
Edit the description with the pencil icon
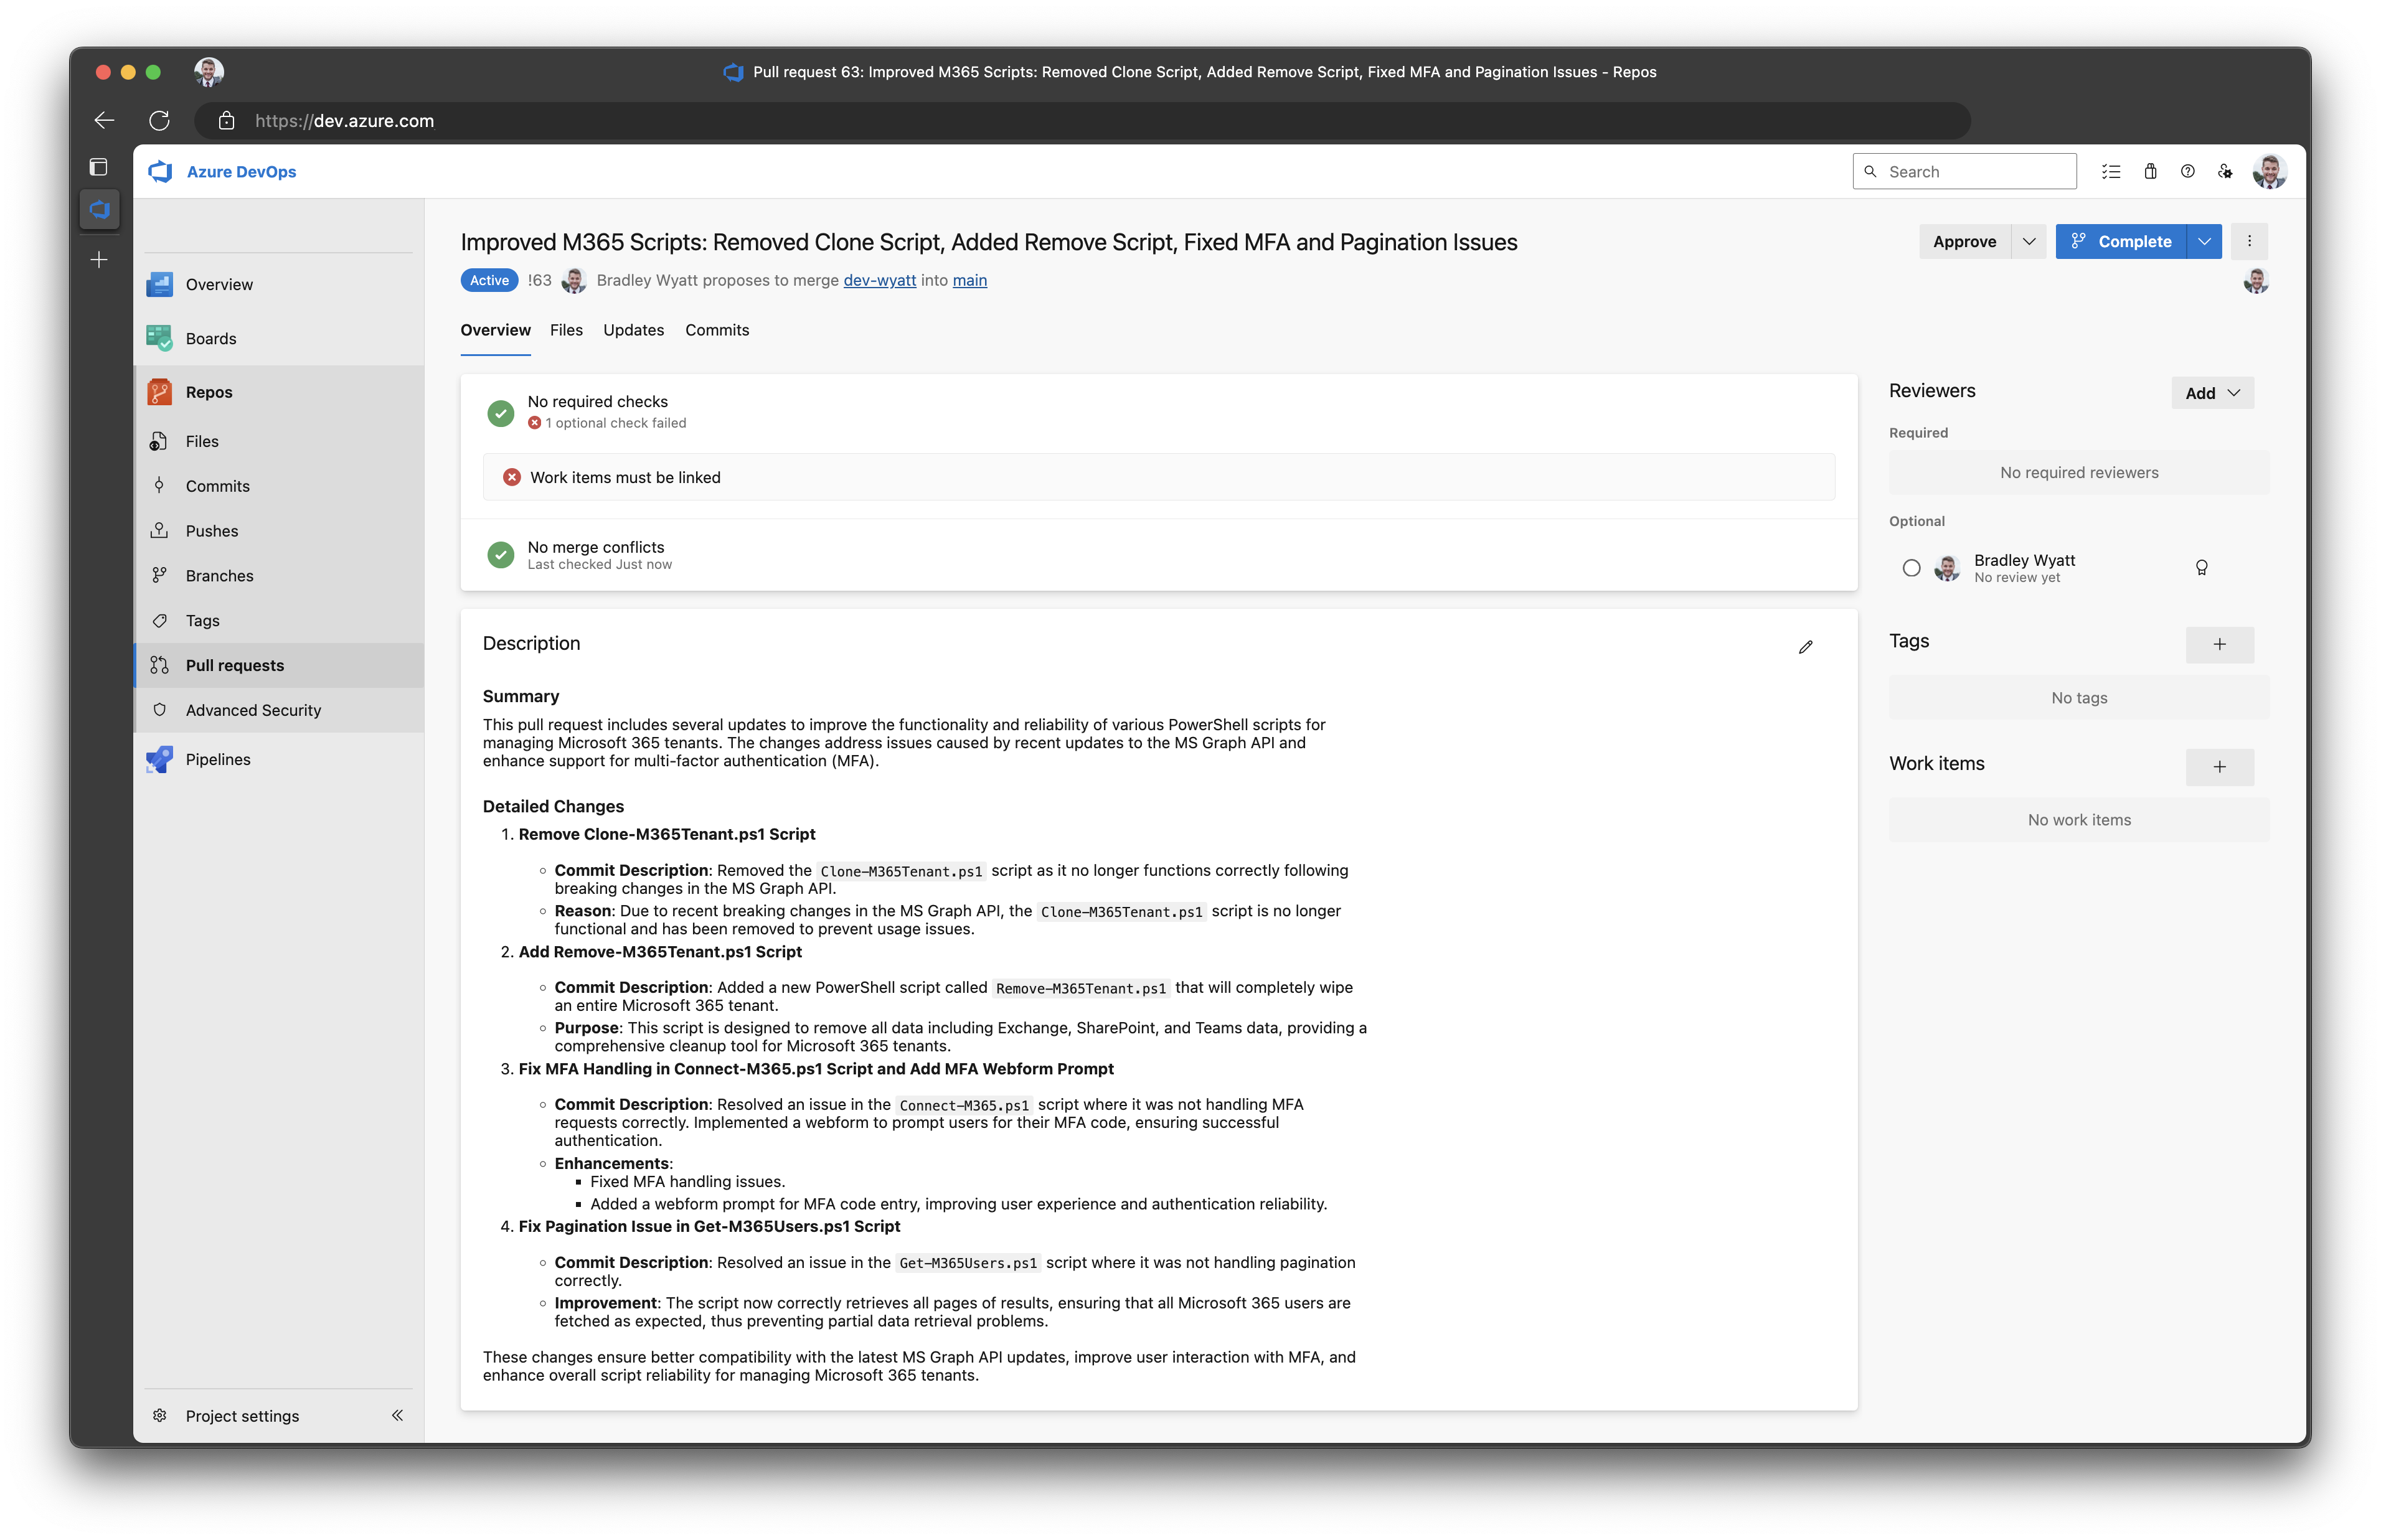click(1805, 647)
